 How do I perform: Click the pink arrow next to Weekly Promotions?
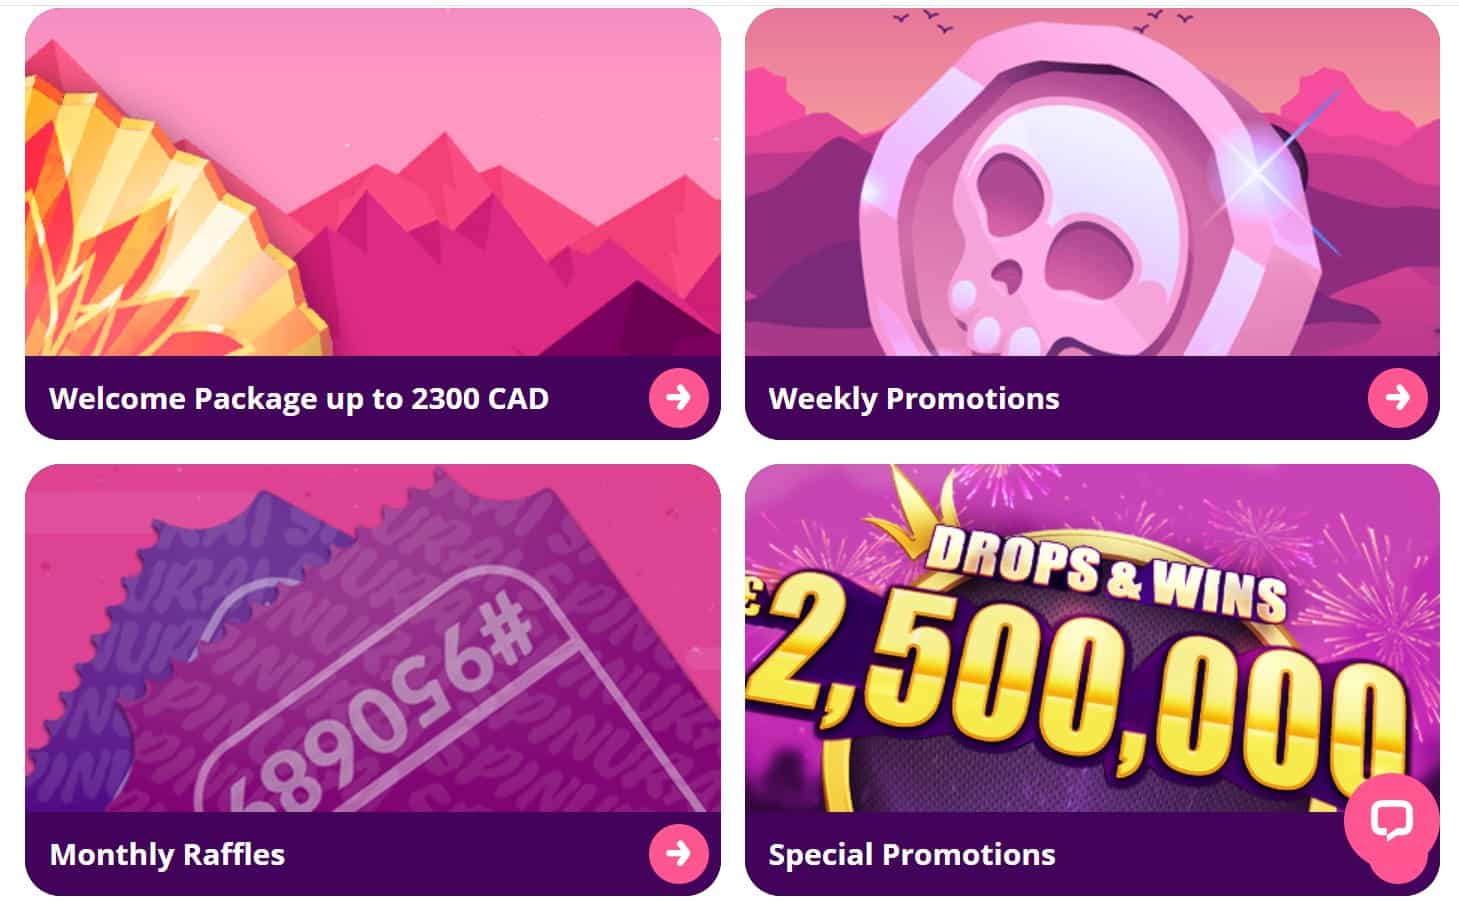(1397, 398)
